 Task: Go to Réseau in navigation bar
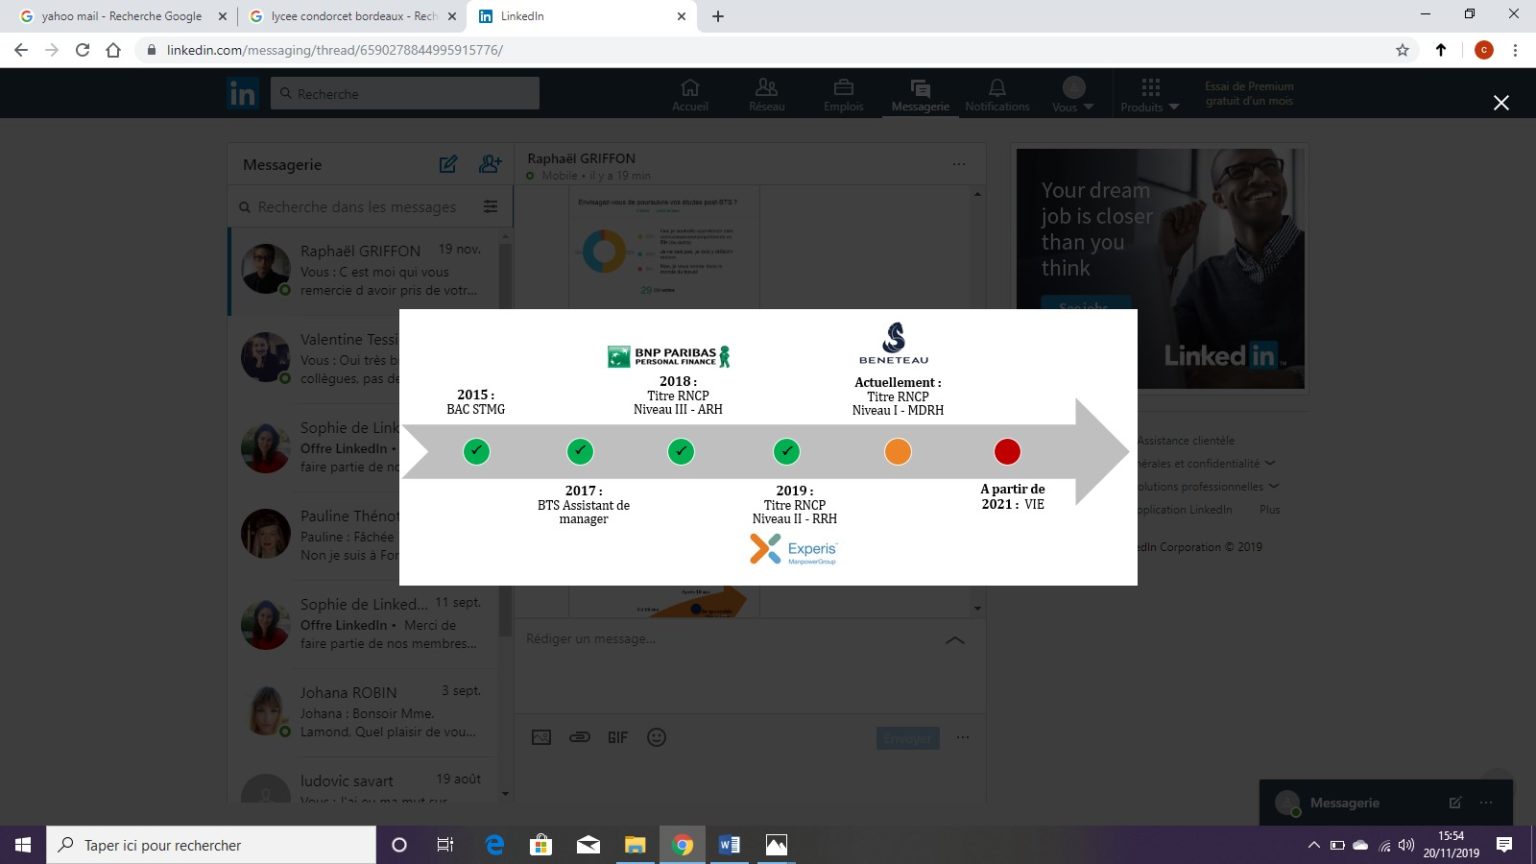766,94
